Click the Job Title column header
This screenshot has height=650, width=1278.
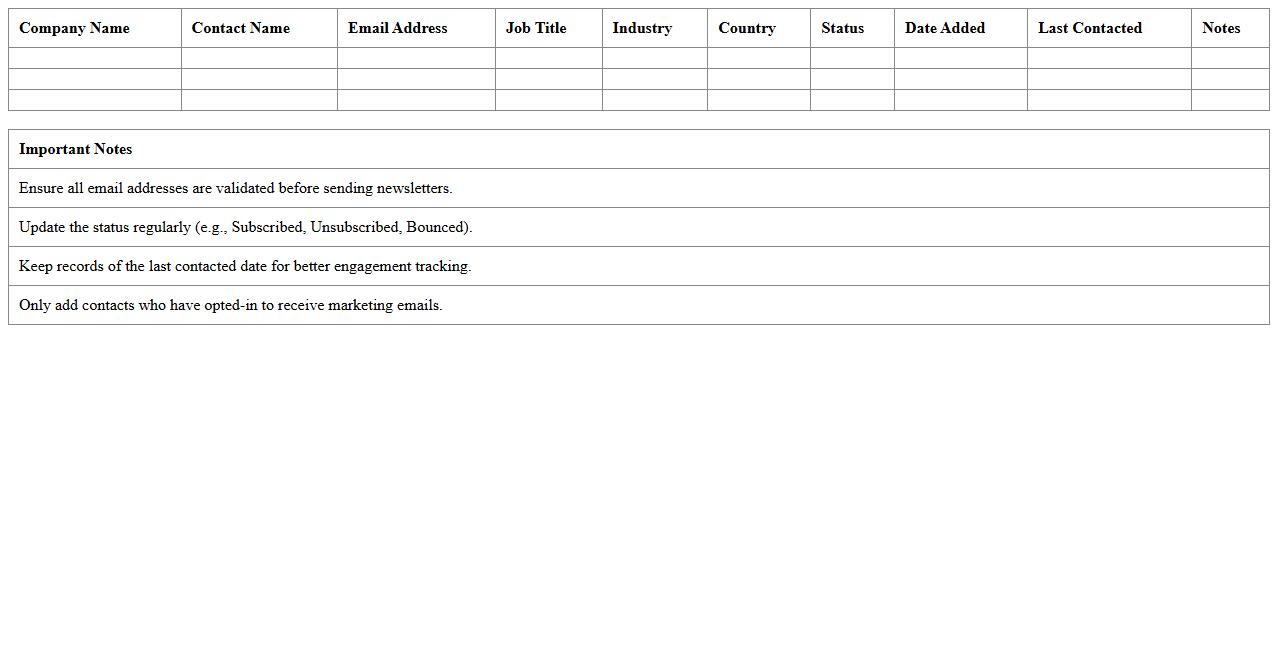pos(536,28)
